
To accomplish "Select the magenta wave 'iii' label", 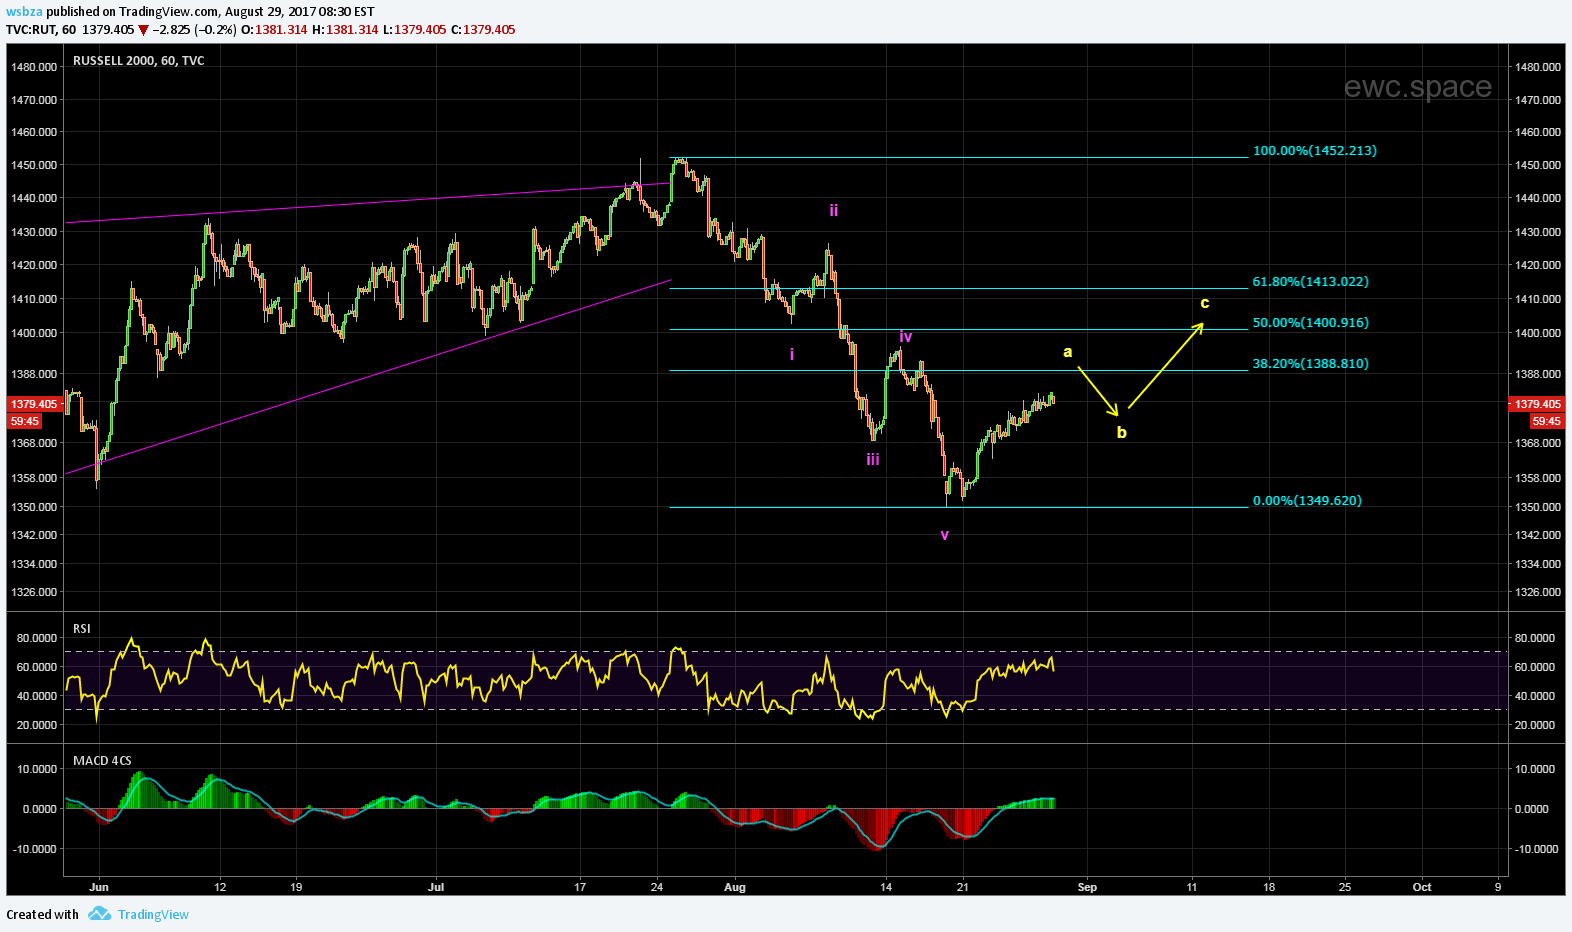I will click(873, 459).
